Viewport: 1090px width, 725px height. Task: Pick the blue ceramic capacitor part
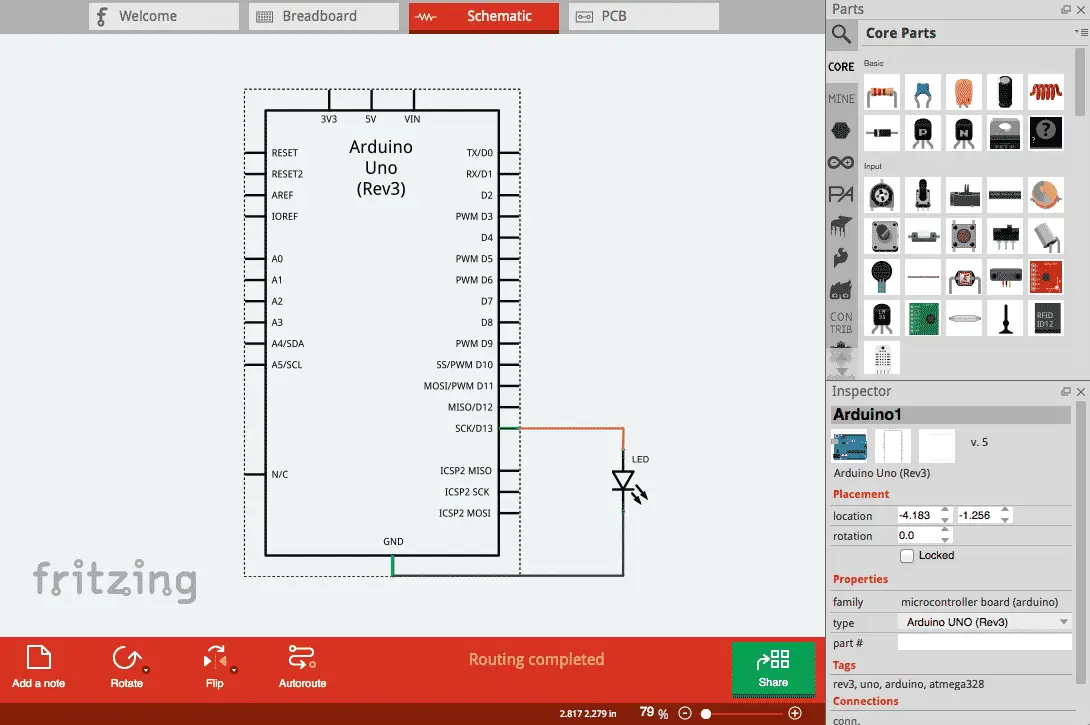pyautogui.click(x=922, y=92)
